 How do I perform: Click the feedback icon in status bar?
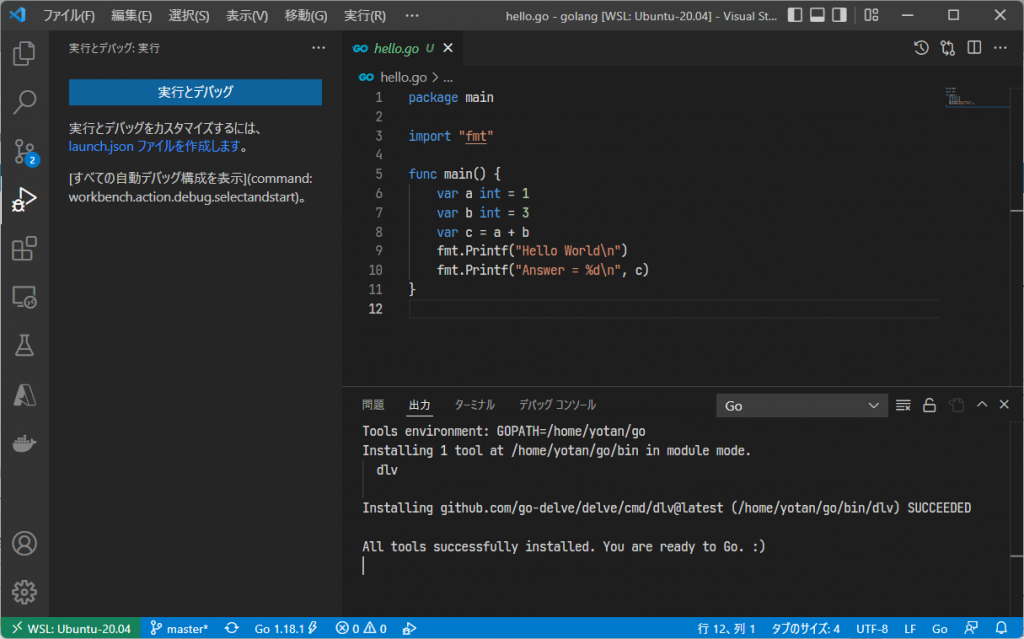(971, 629)
